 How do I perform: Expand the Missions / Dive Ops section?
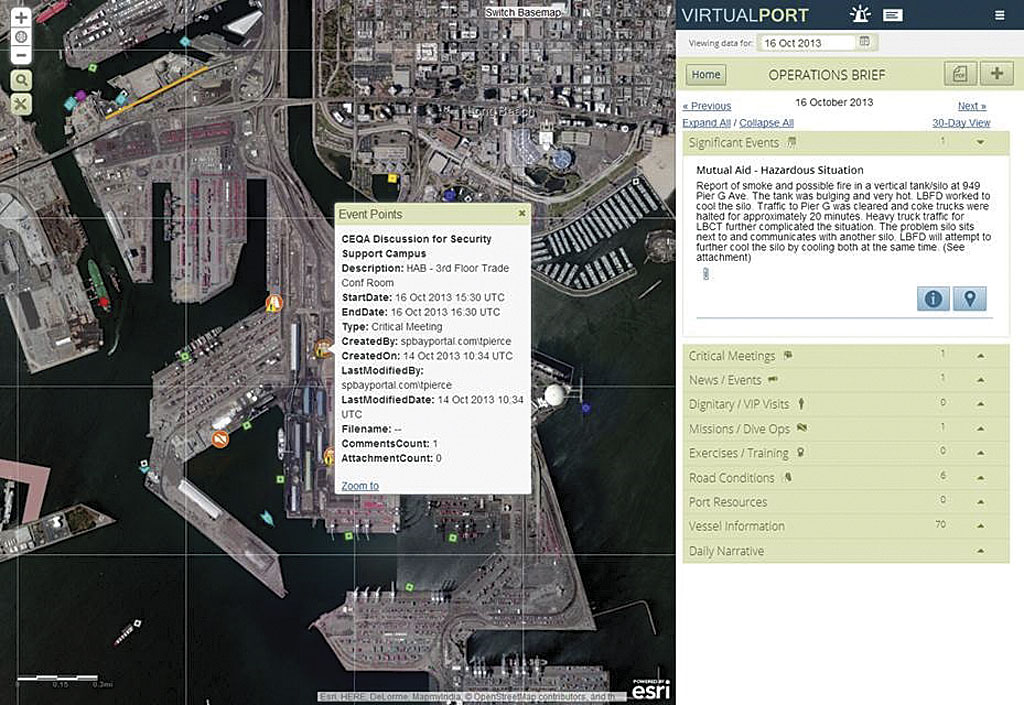point(980,429)
